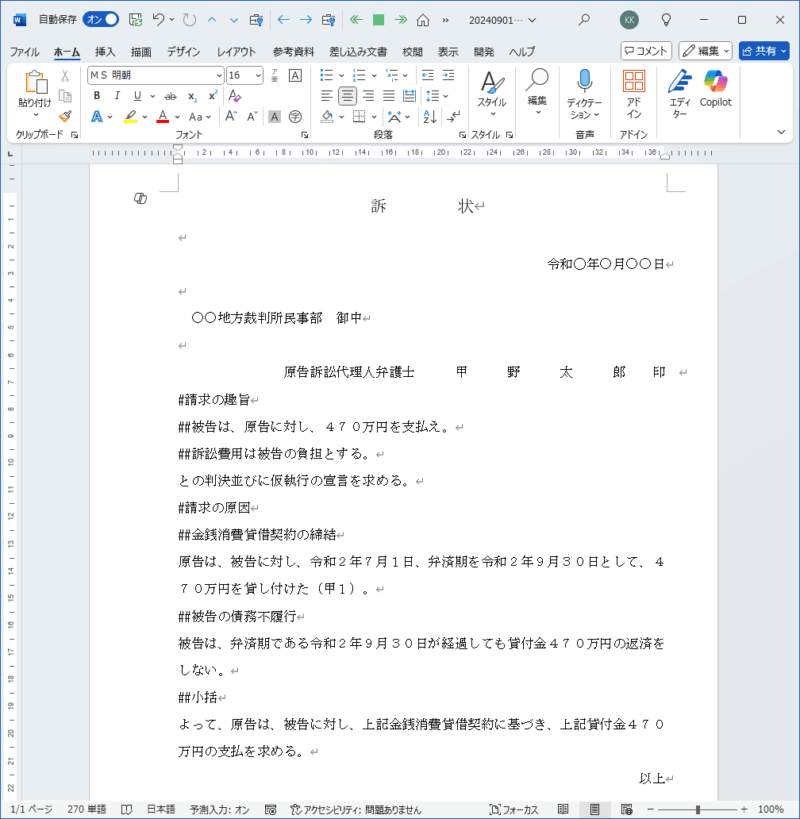Open the search magnifier in title bar
The height and width of the screenshot is (819, 800).
(584, 20)
